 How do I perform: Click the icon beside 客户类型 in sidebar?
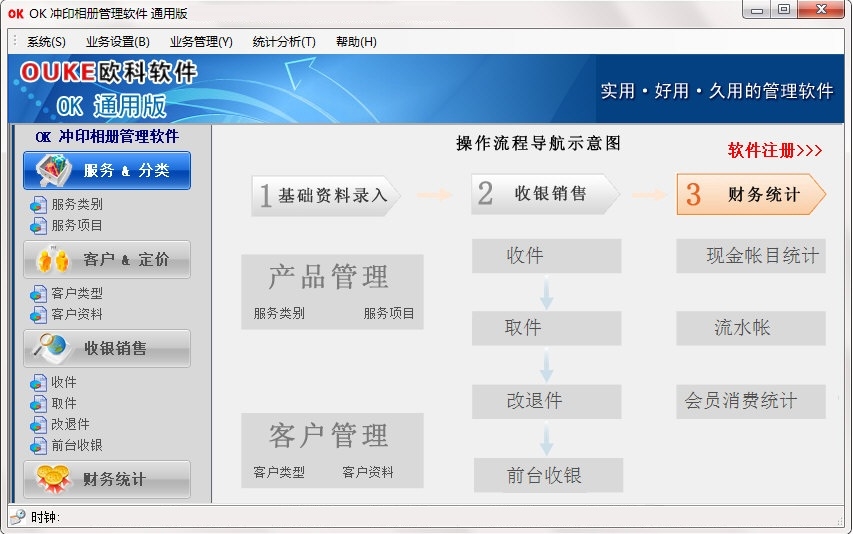pyautogui.click(x=38, y=294)
